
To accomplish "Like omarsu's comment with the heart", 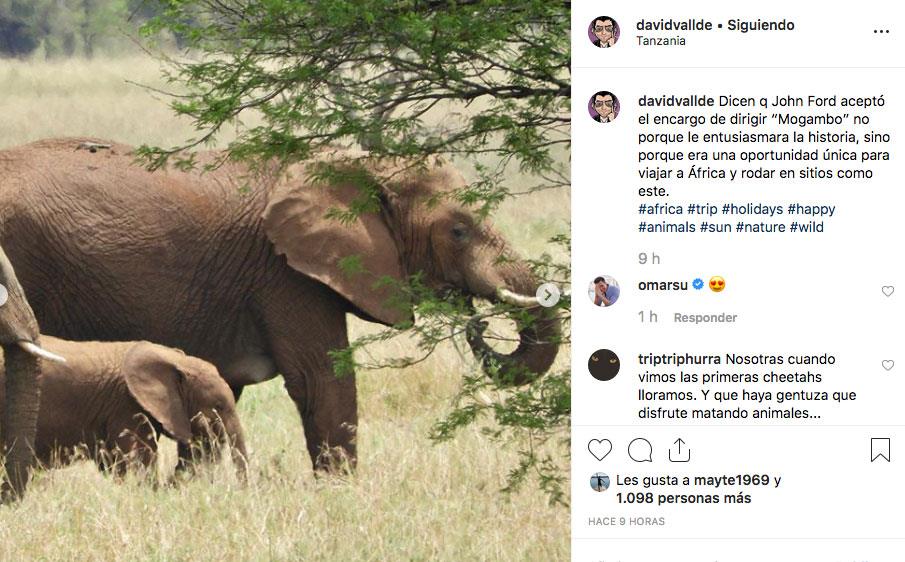I will (x=887, y=292).
